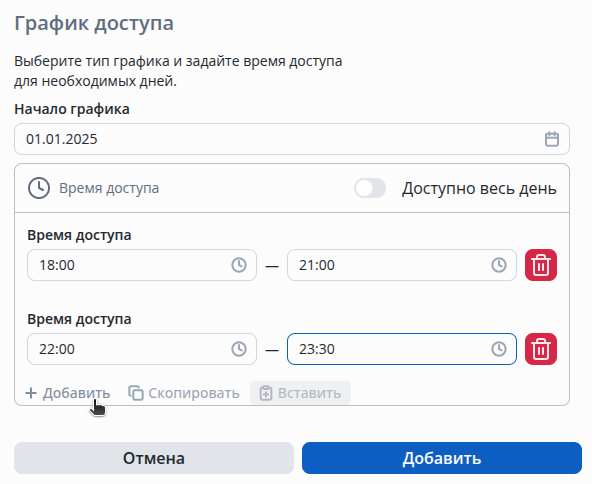Image resolution: width=592 pixels, height=484 pixels.
Task: Click the Доступно весь день label text
Action: pyautogui.click(x=479, y=188)
